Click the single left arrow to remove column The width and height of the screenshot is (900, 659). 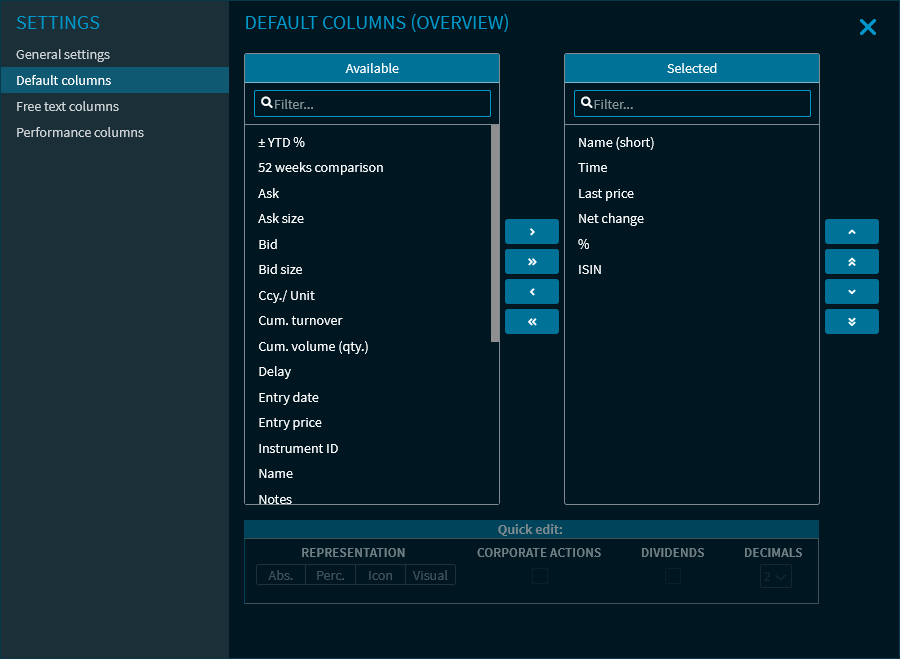click(531, 292)
